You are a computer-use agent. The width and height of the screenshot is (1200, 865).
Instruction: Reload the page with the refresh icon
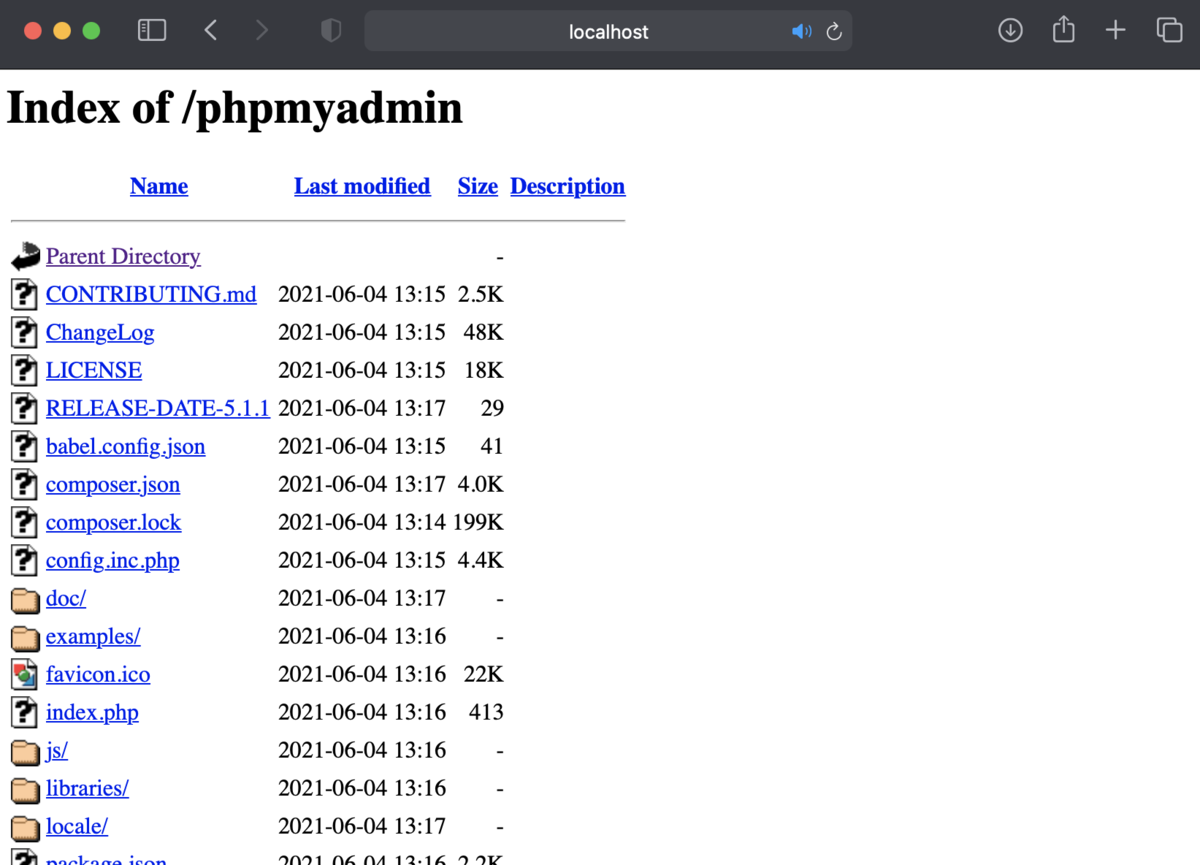click(x=834, y=32)
